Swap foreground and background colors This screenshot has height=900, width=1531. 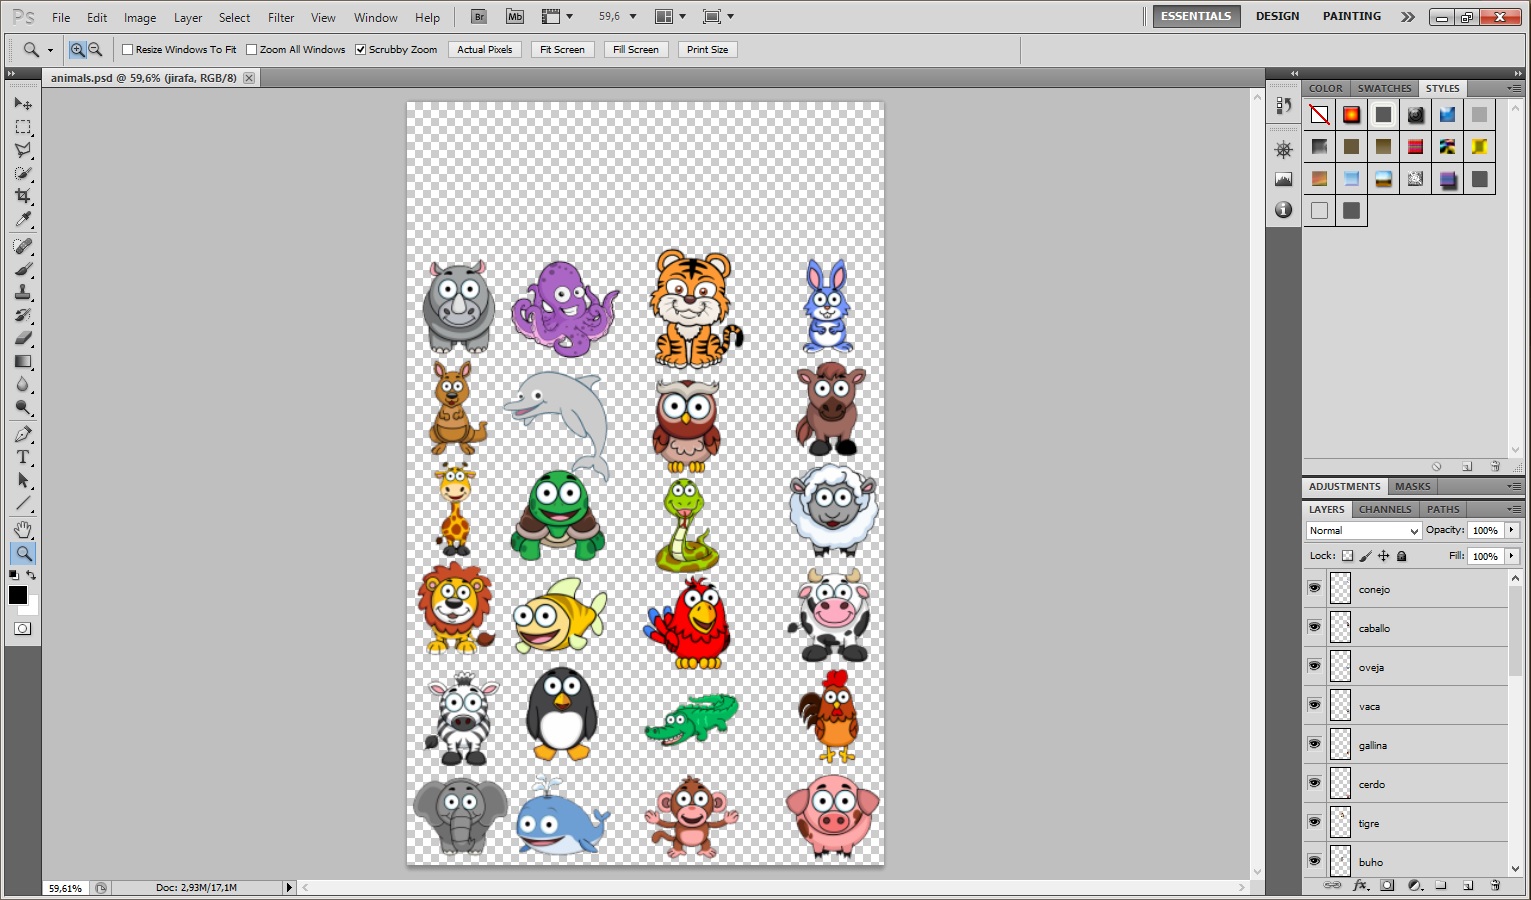click(x=32, y=576)
